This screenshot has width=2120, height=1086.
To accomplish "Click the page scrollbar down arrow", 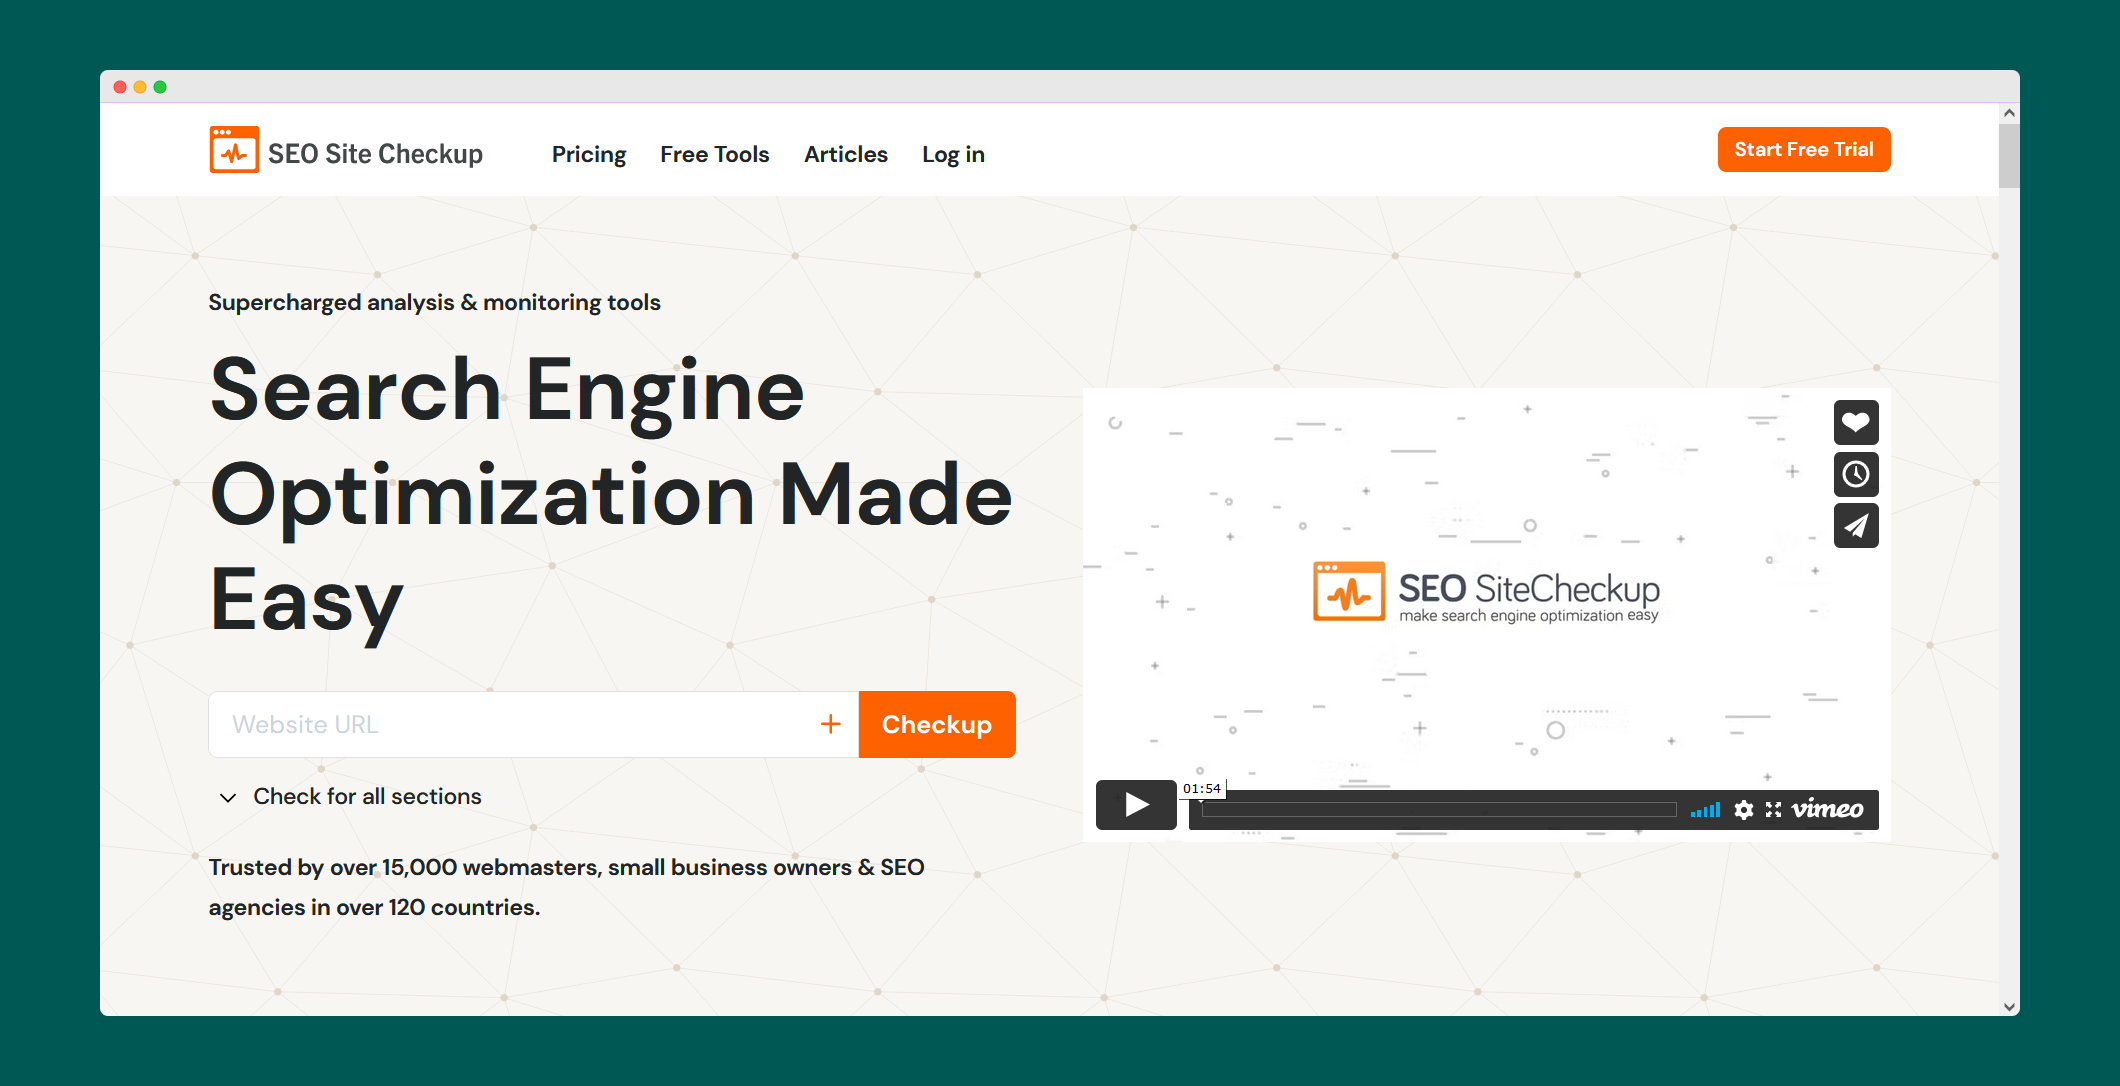I will pyautogui.click(x=2008, y=1006).
